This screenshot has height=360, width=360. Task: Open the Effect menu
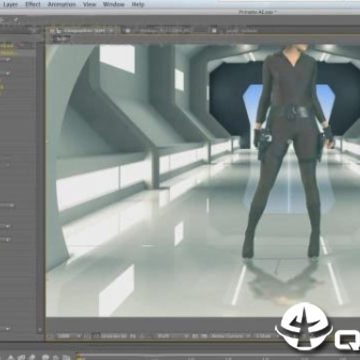pyautogui.click(x=33, y=4)
